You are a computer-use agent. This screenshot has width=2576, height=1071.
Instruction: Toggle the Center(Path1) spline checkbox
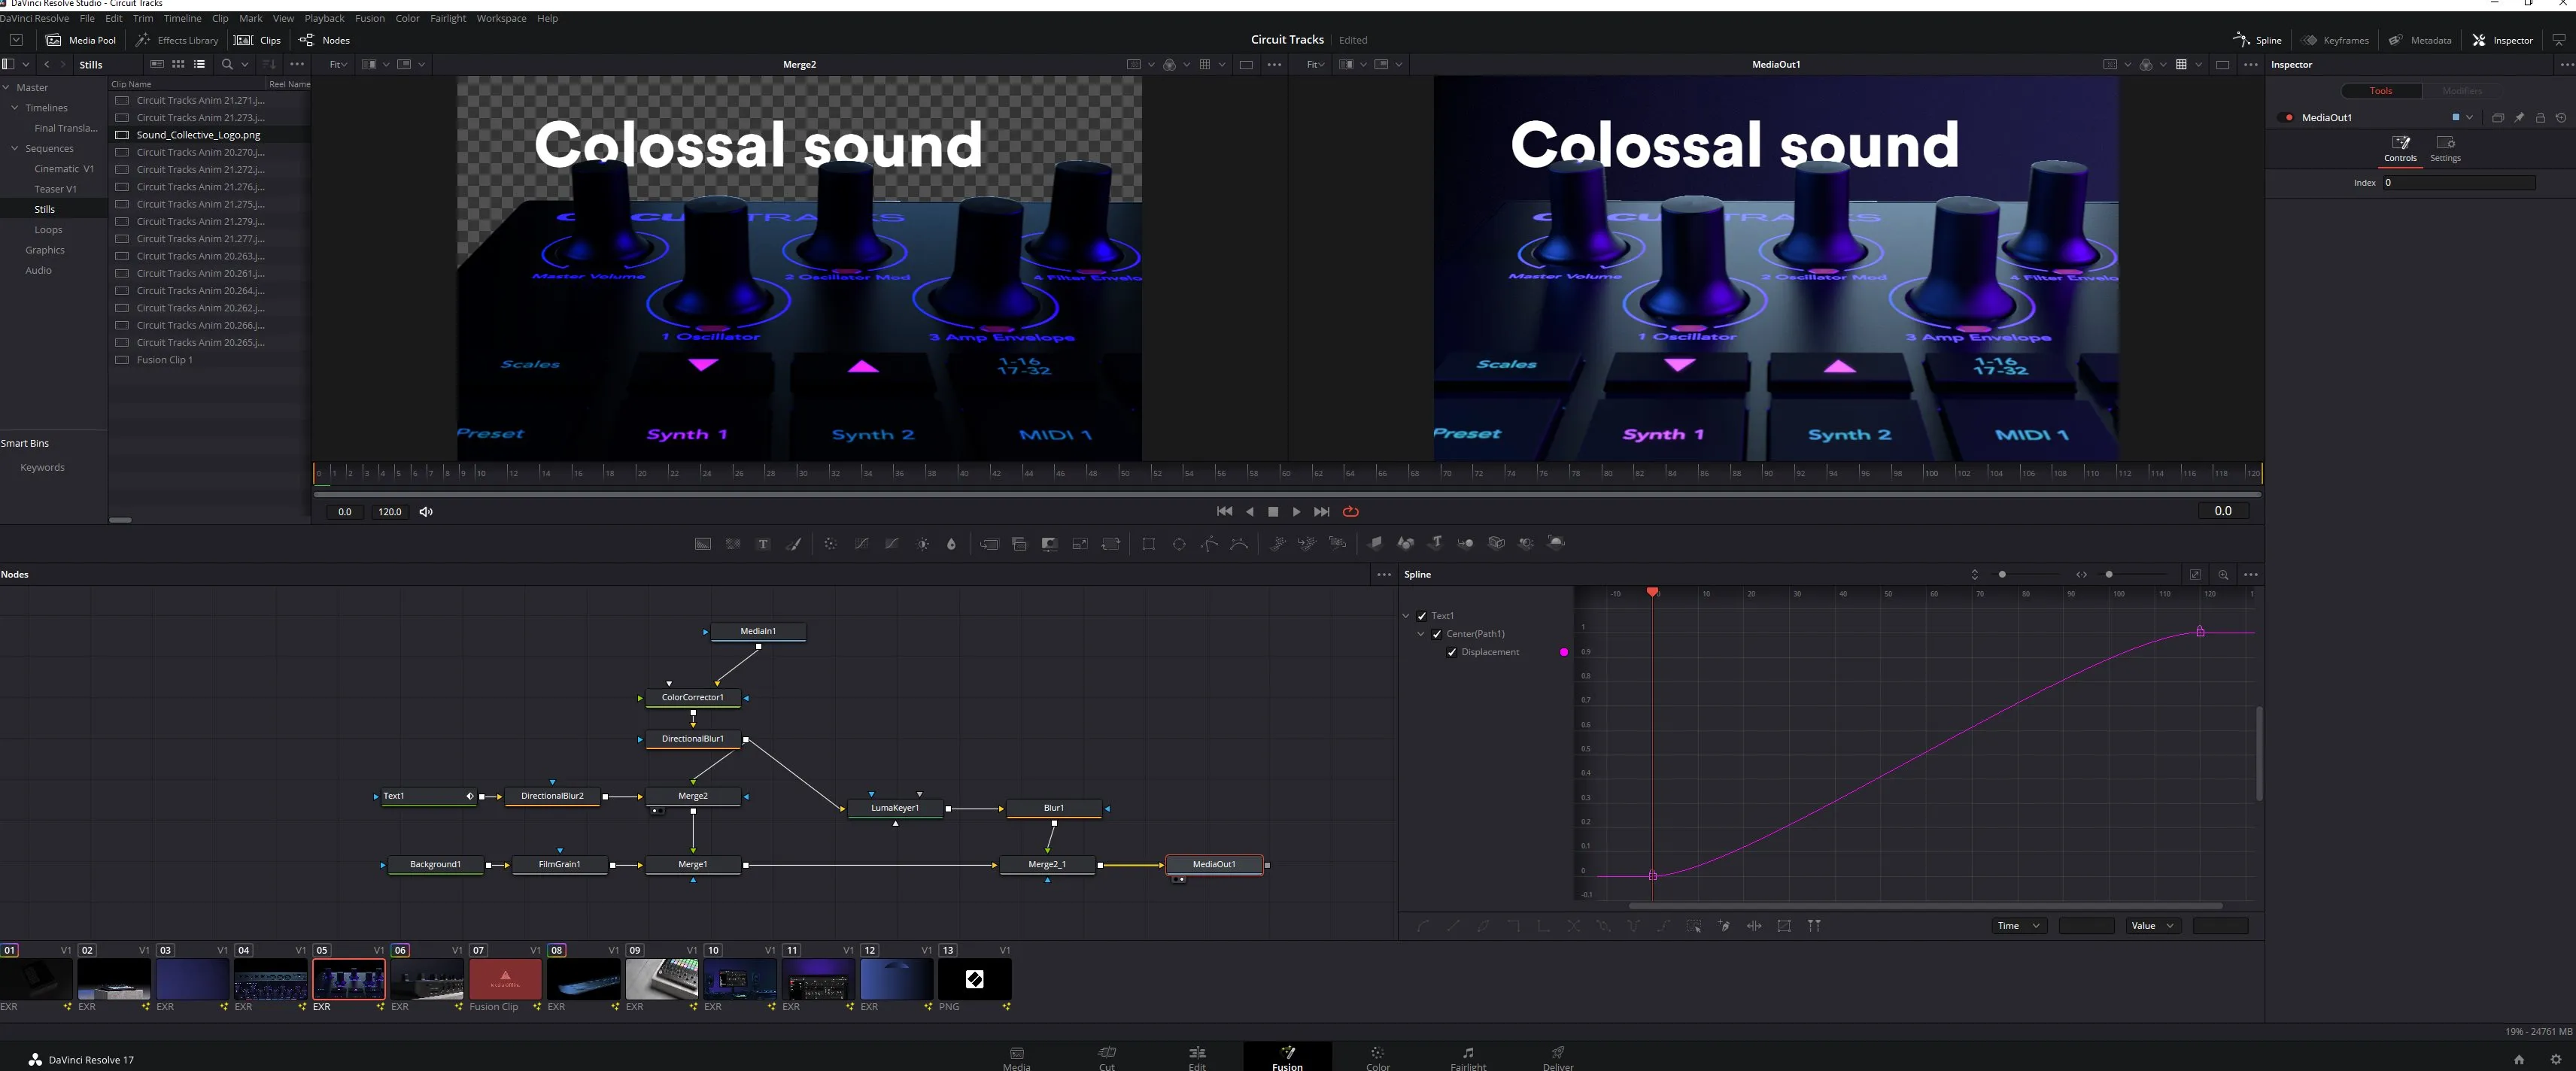[1437, 634]
